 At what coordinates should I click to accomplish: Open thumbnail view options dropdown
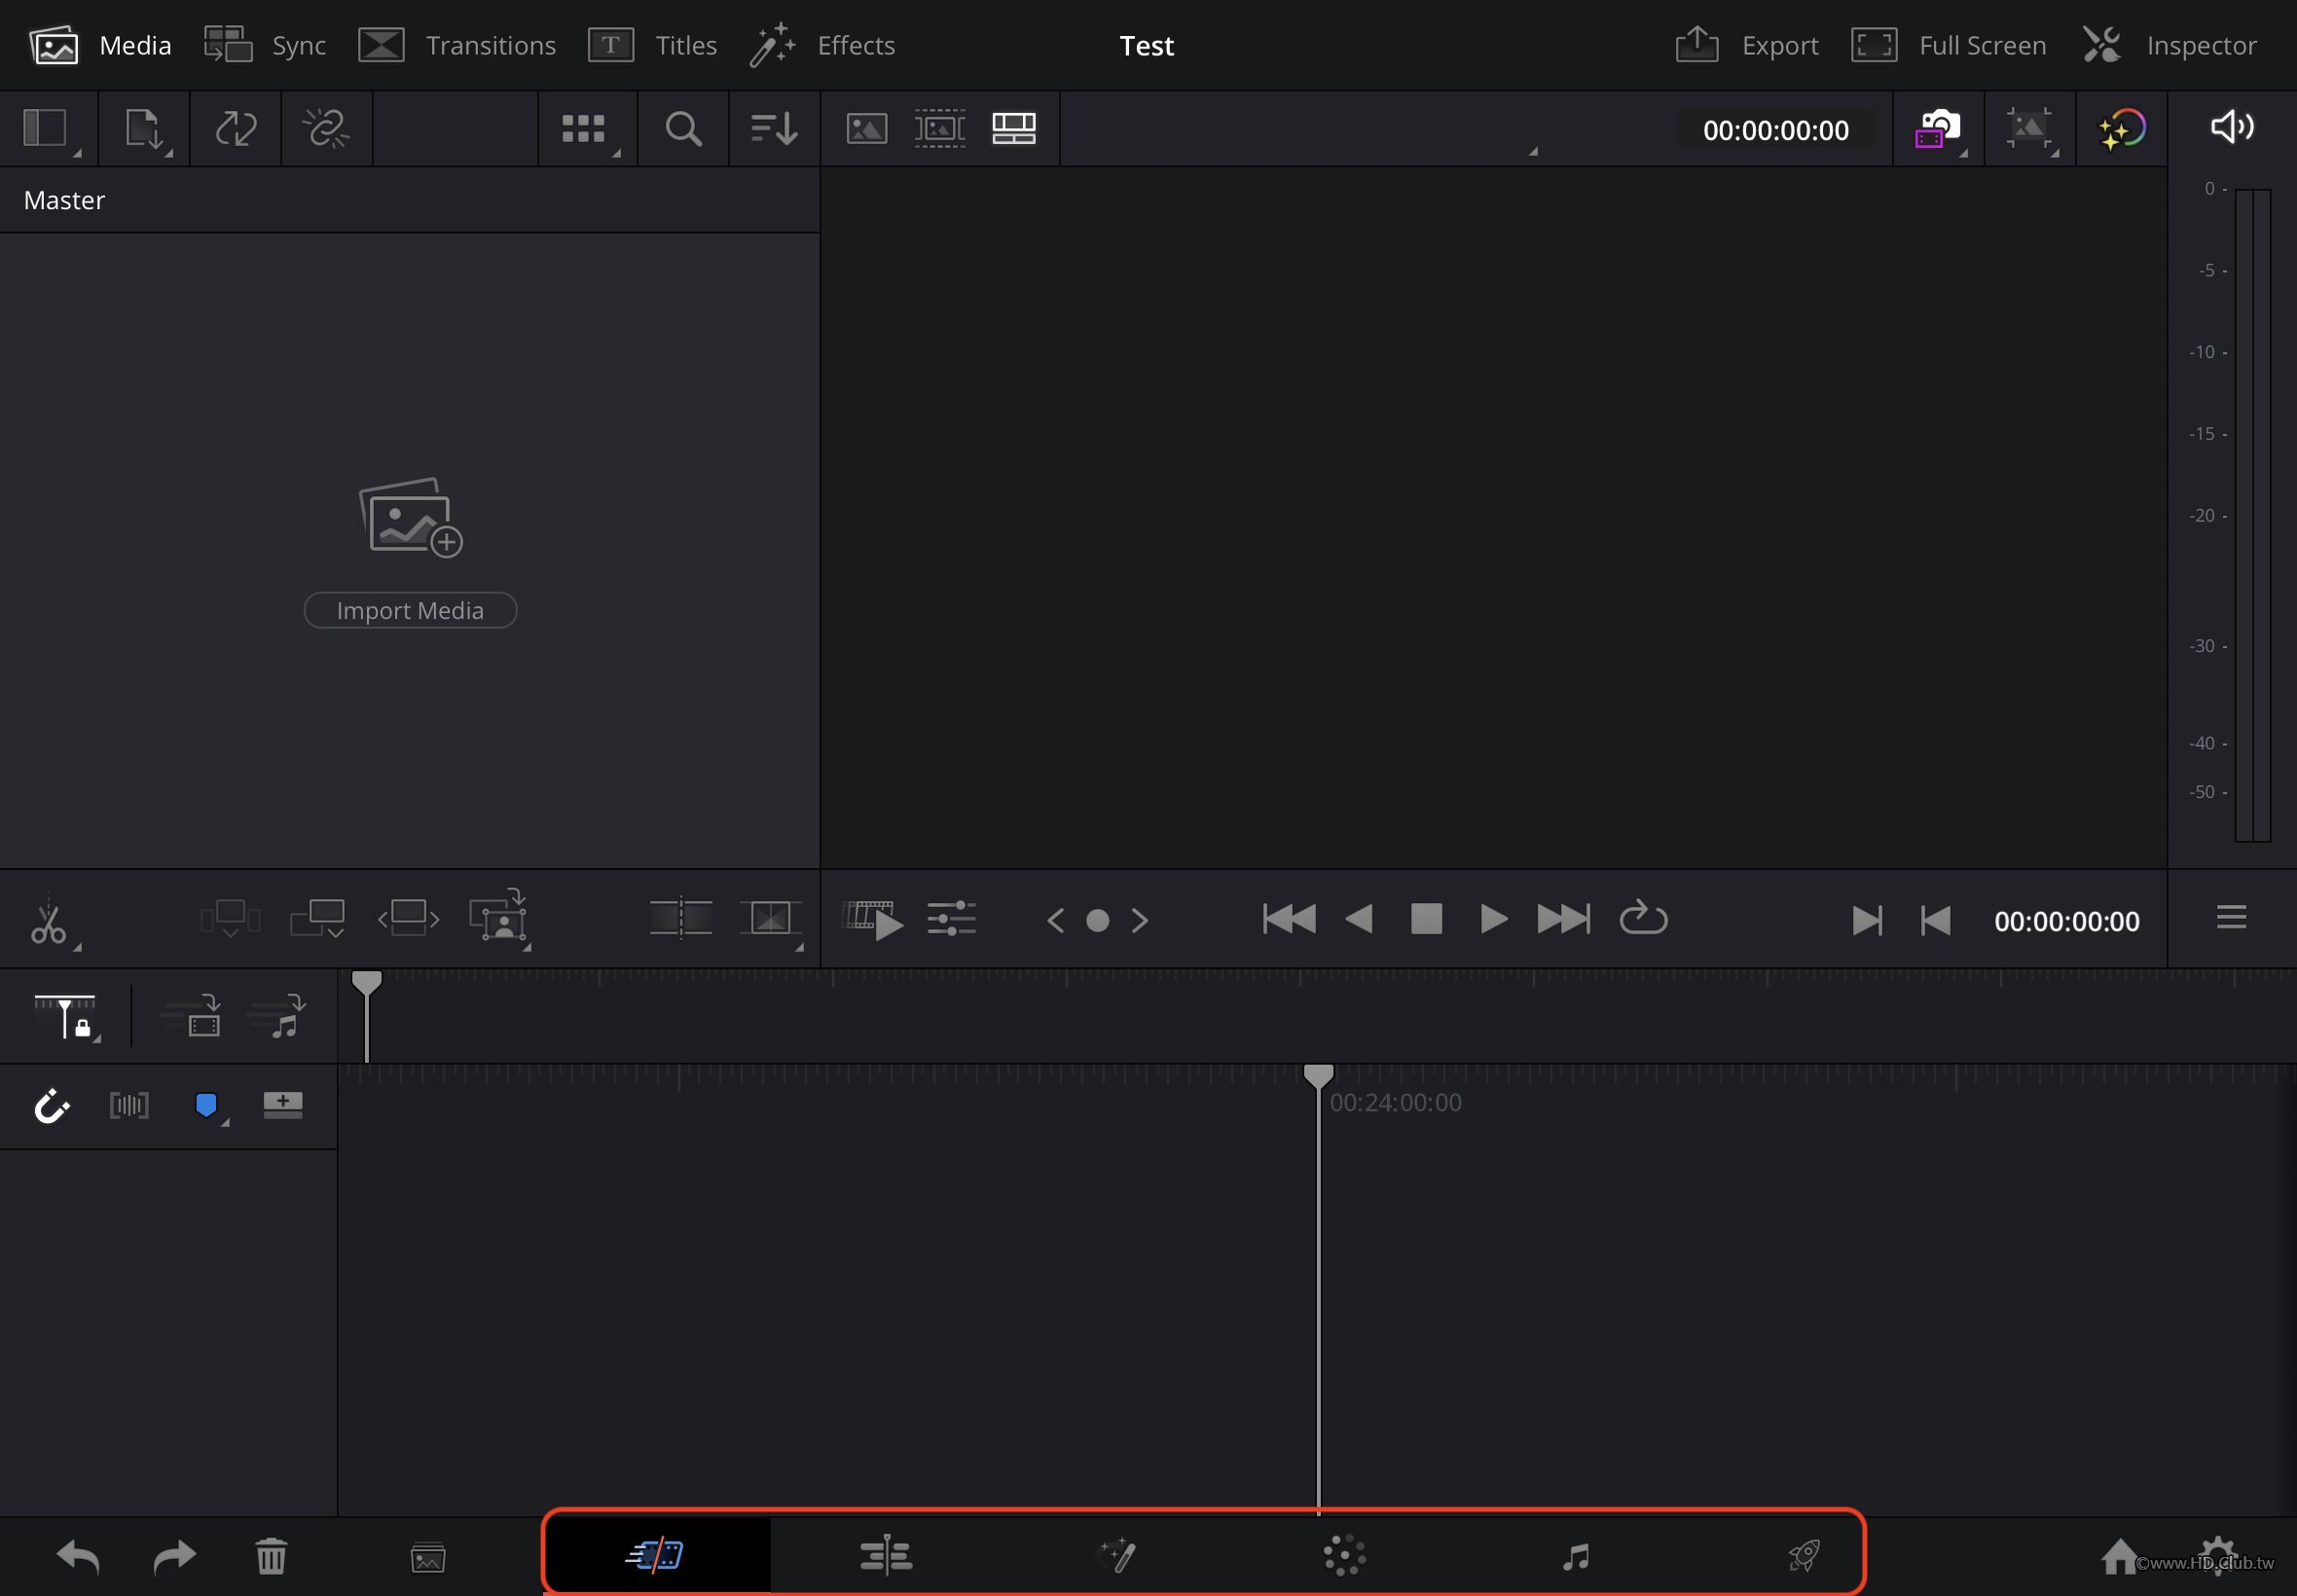tap(586, 129)
